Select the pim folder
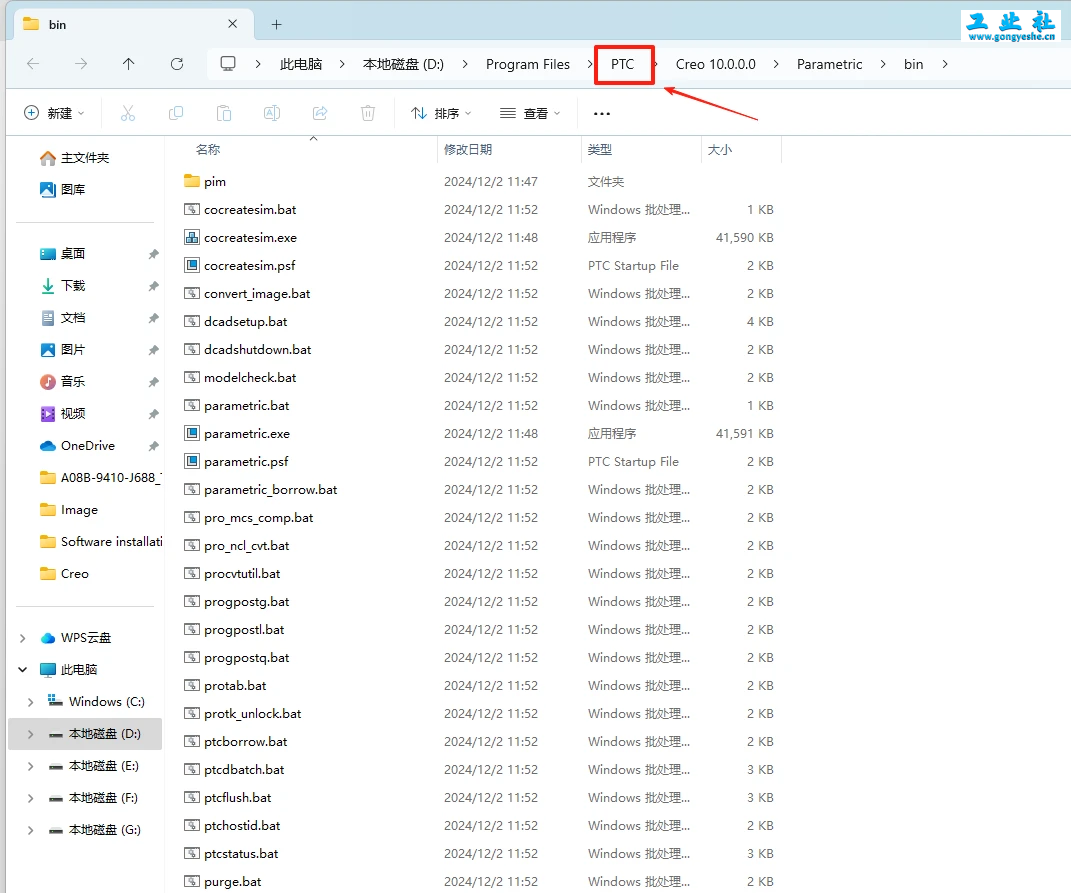 (x=205, y=182)
